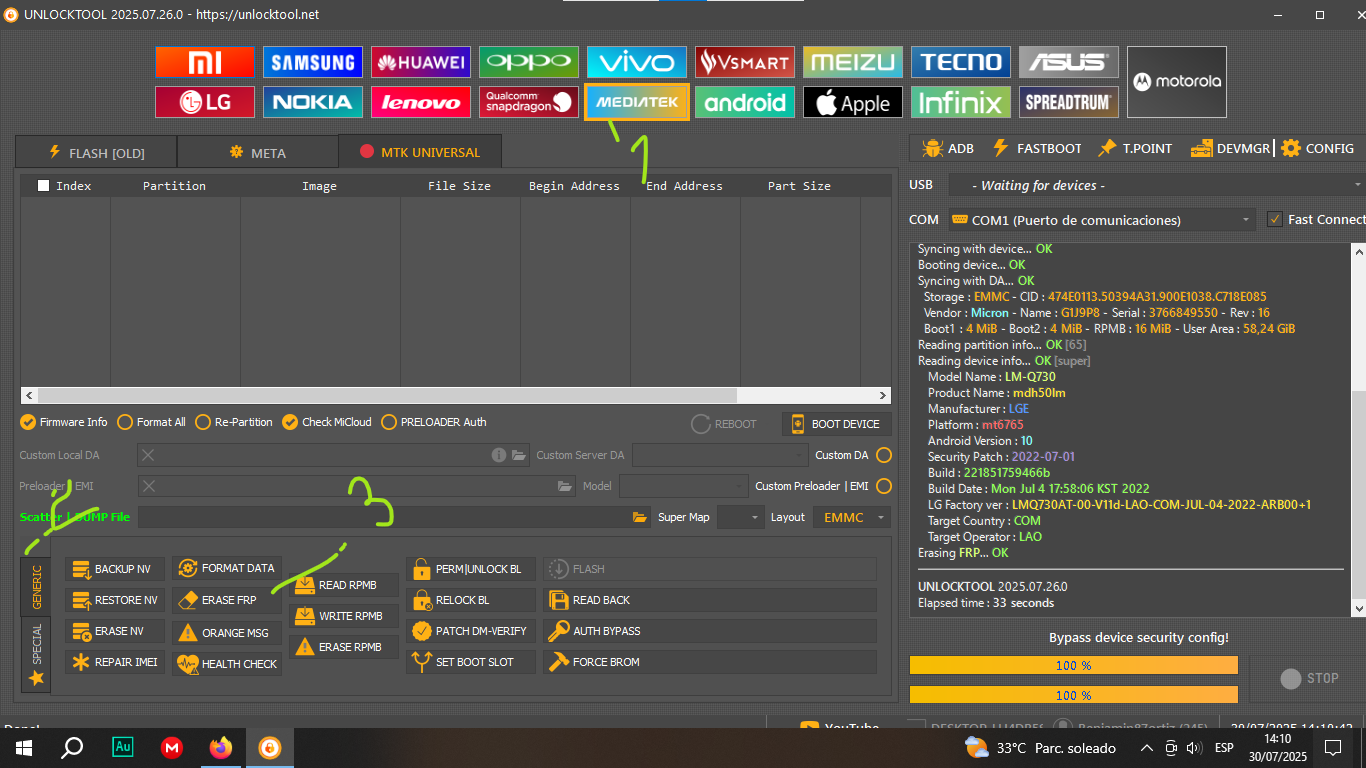1366x768 pixels.
Task: Open CONFIG settings gear
Action: (x=1318, y=148)
